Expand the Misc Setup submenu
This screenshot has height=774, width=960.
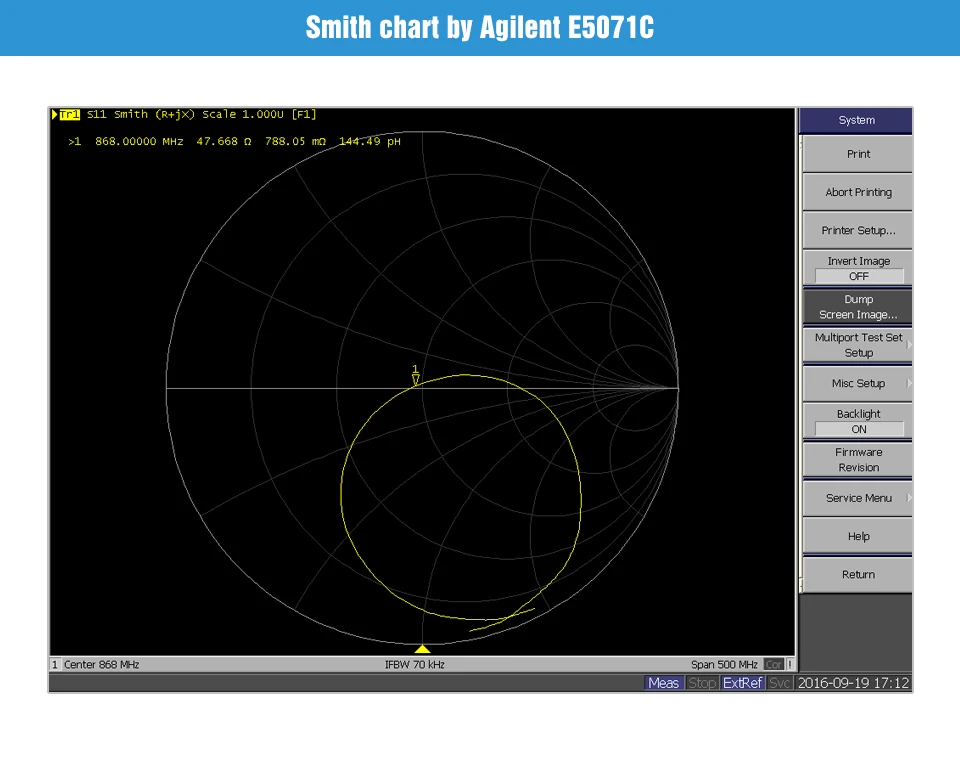[858, 383]
